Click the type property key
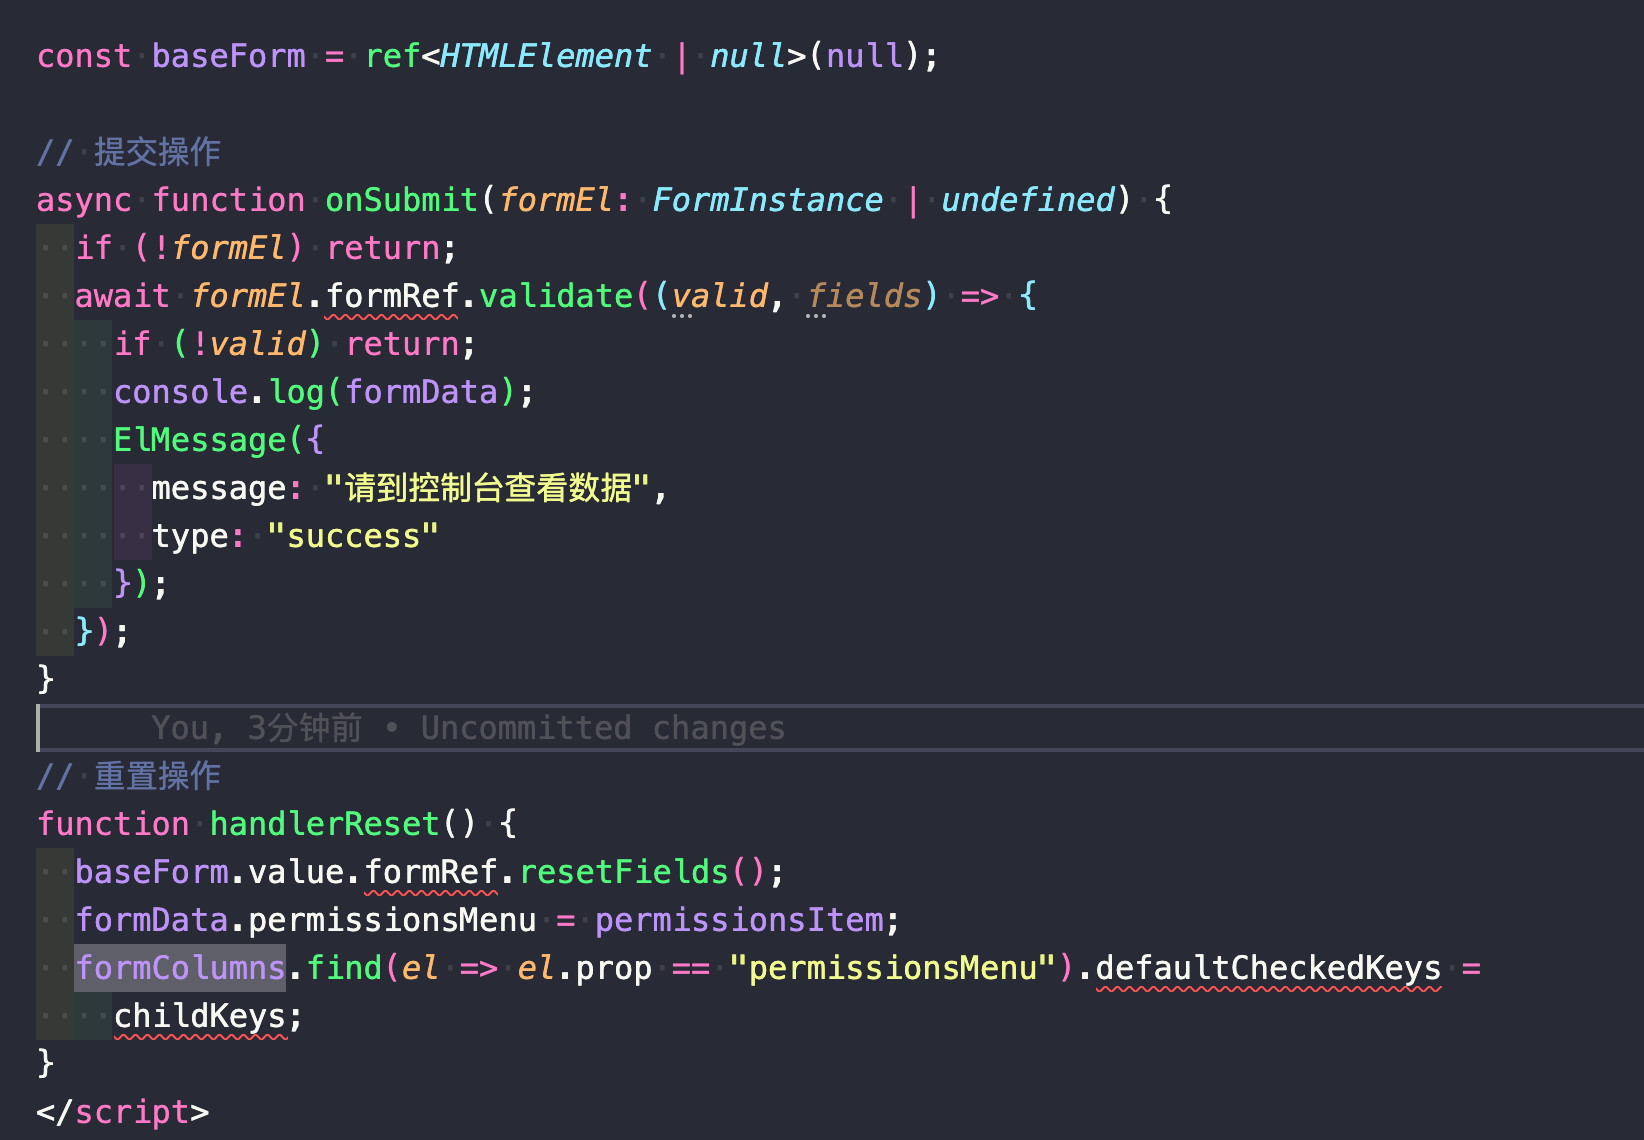1644x1140 pixels. point(190,536)
